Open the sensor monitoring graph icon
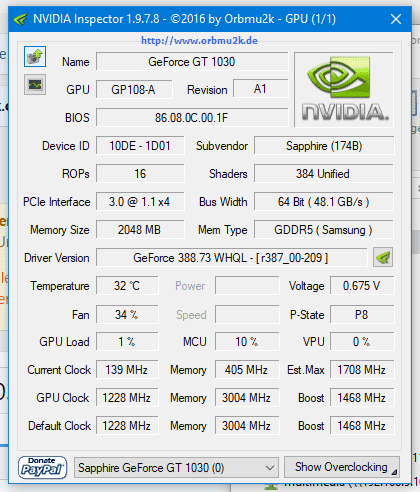 pyautogui.click(x=35, y=85)
